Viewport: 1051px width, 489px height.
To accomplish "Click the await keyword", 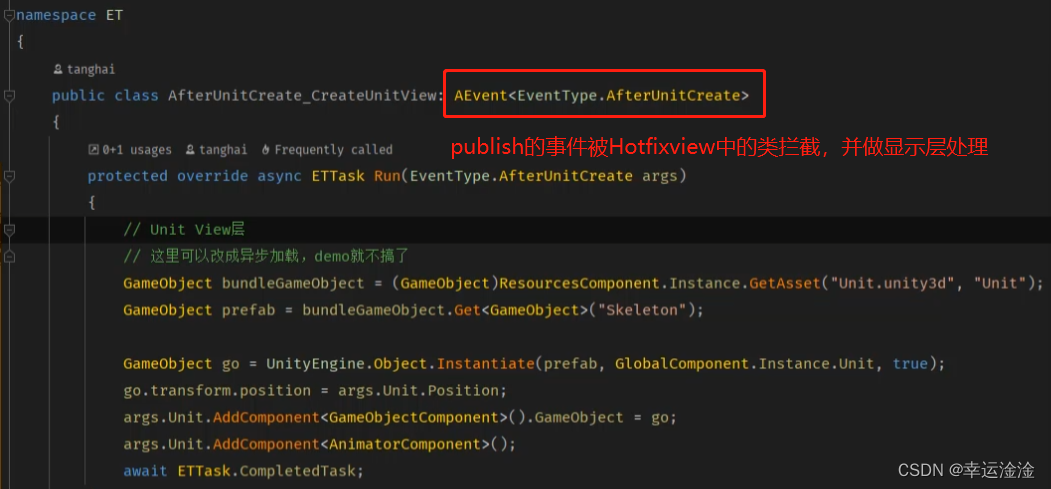I will point(145,471).
